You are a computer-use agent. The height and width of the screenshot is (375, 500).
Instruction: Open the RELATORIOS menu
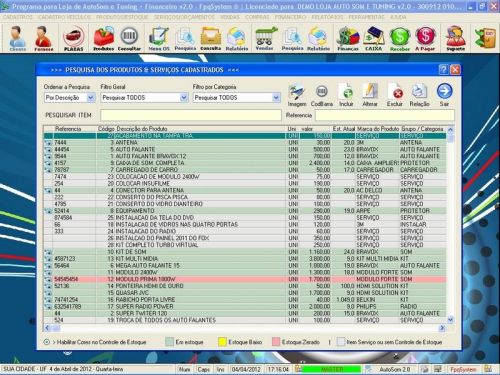pos(327,17)
